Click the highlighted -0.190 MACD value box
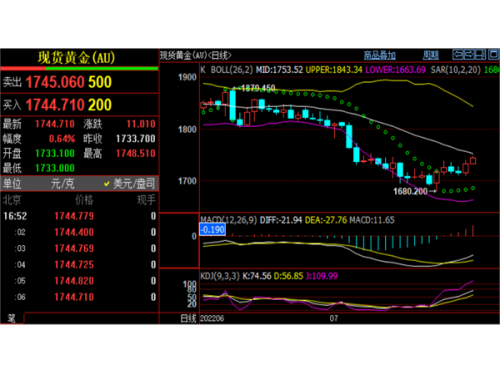 pos(212,230)
